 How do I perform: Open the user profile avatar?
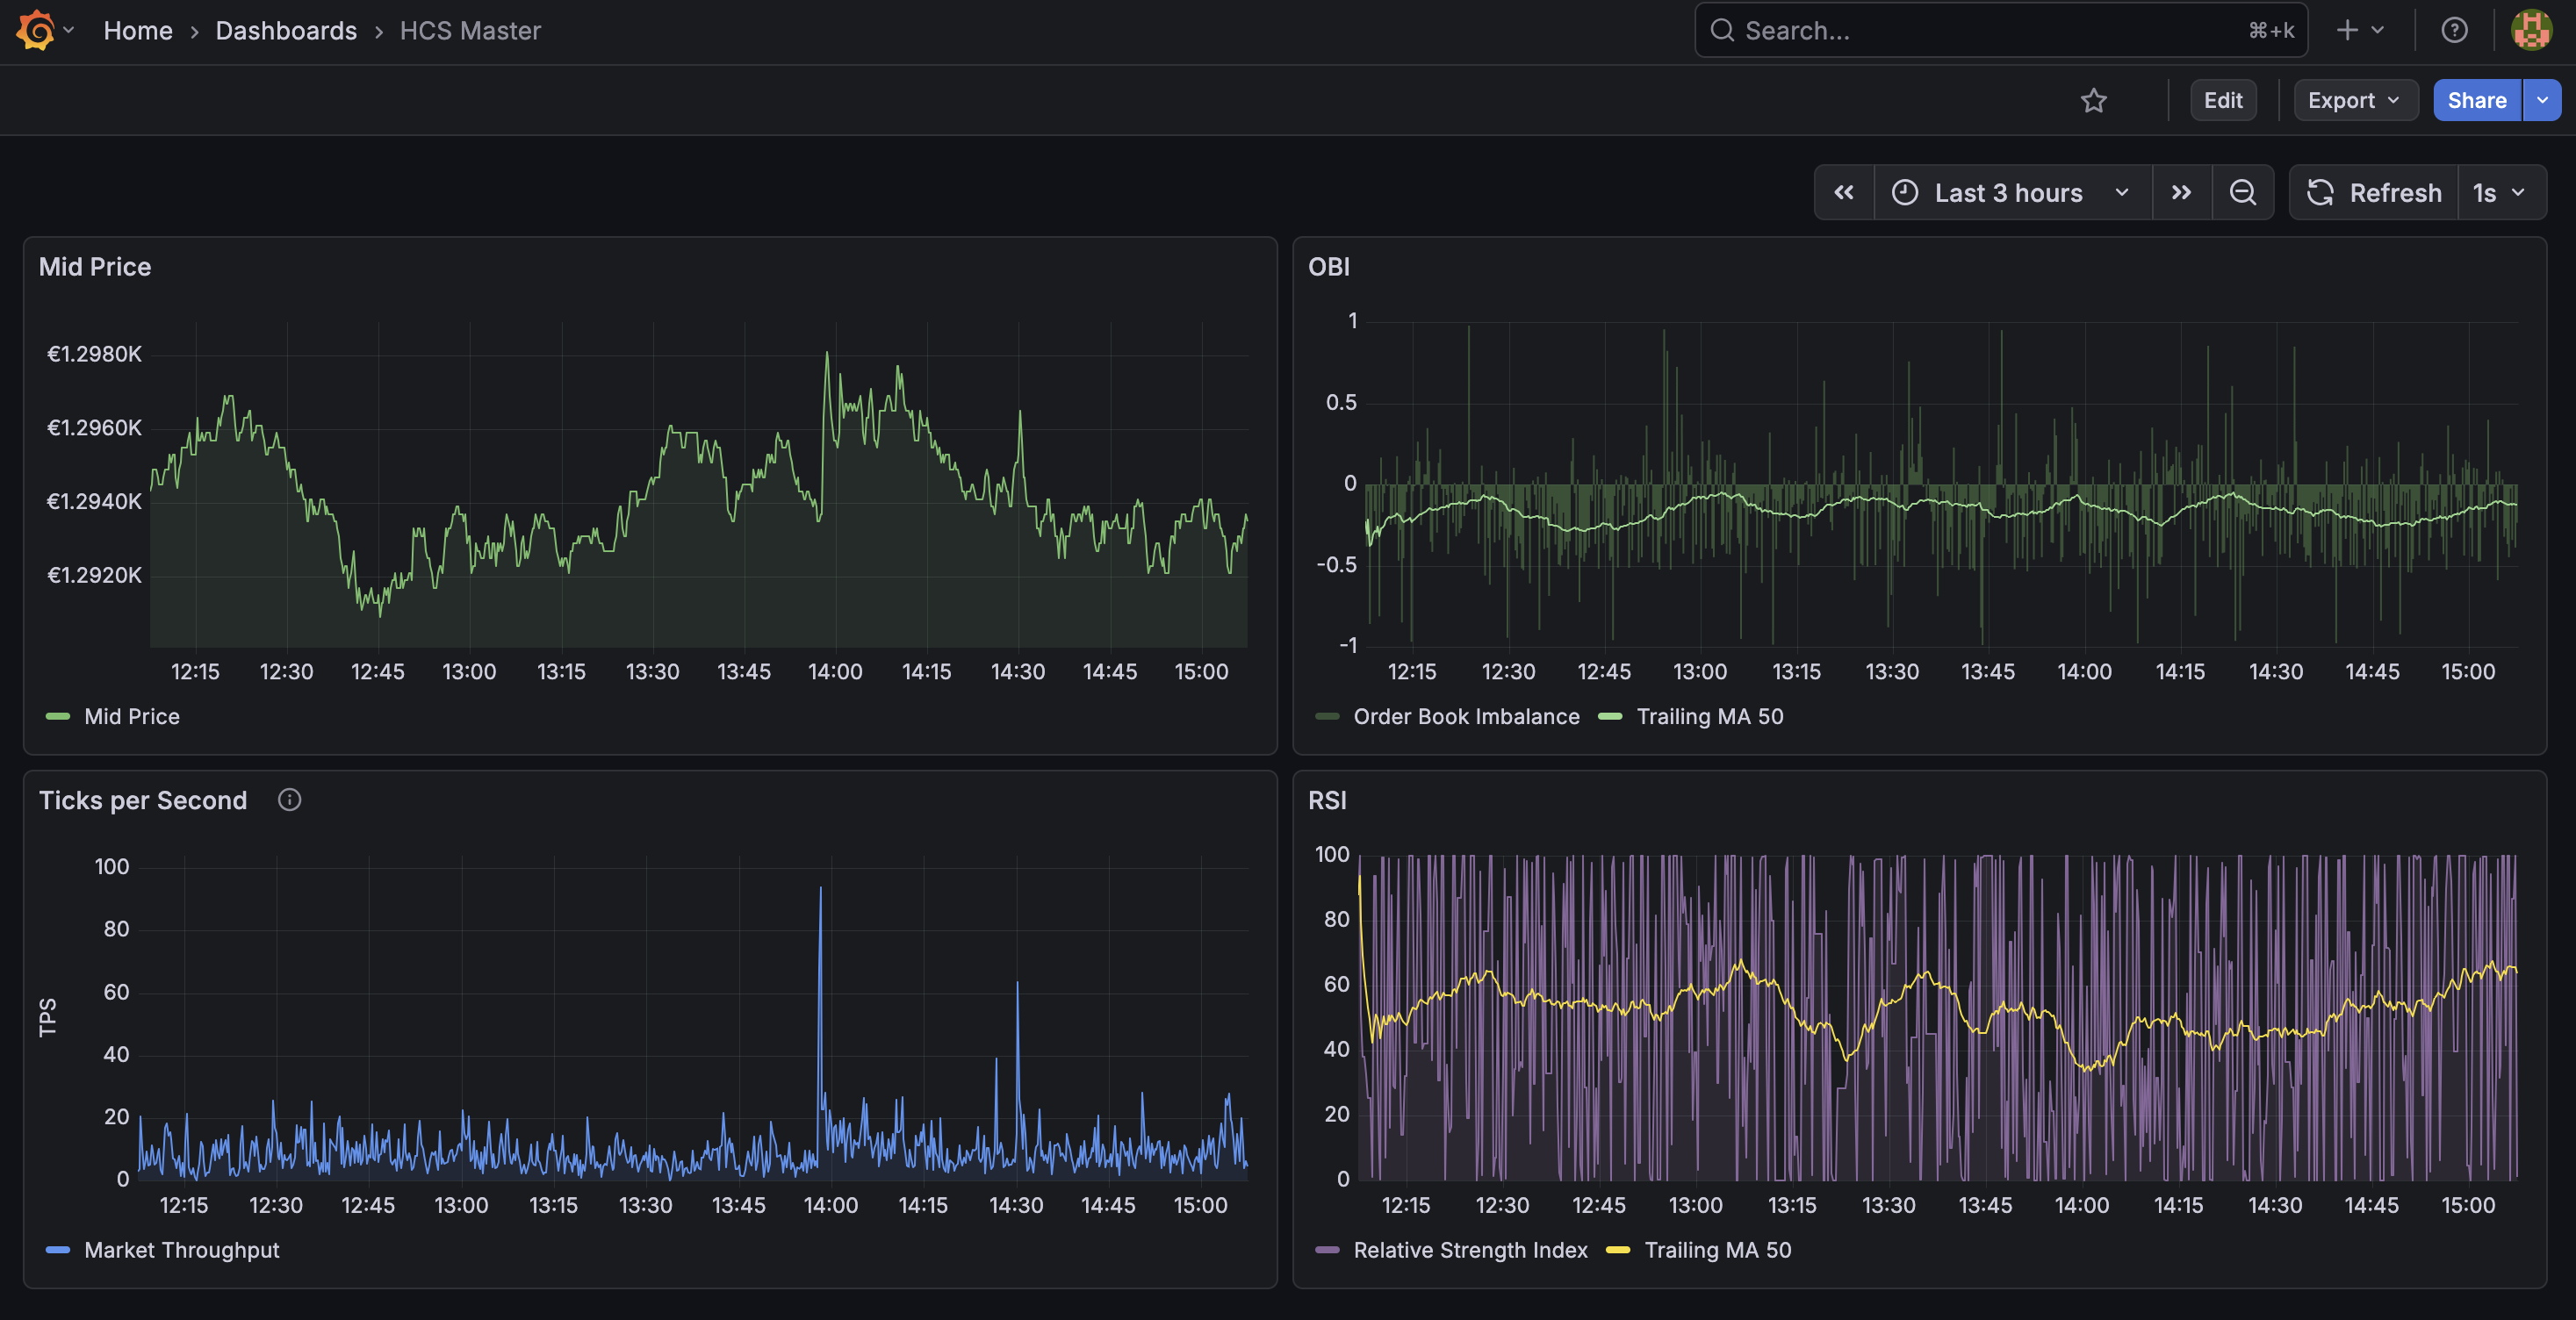point(2531,31)
